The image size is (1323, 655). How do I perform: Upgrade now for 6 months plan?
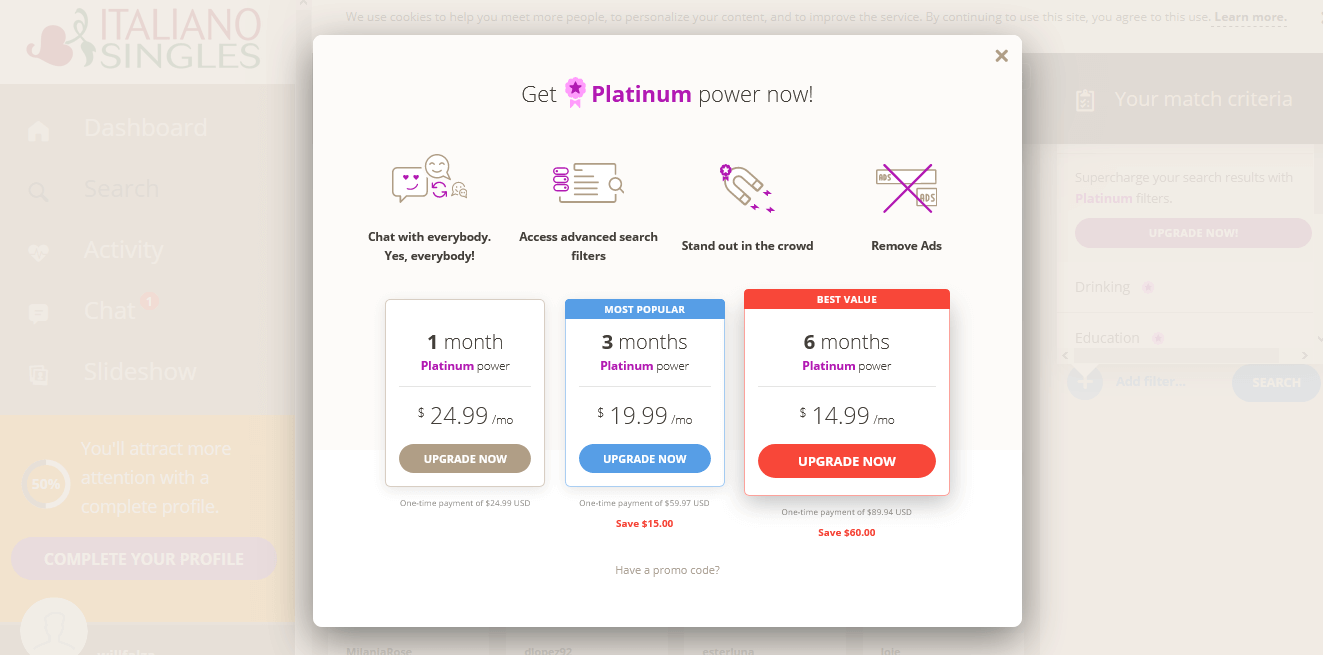pos(847,461)
